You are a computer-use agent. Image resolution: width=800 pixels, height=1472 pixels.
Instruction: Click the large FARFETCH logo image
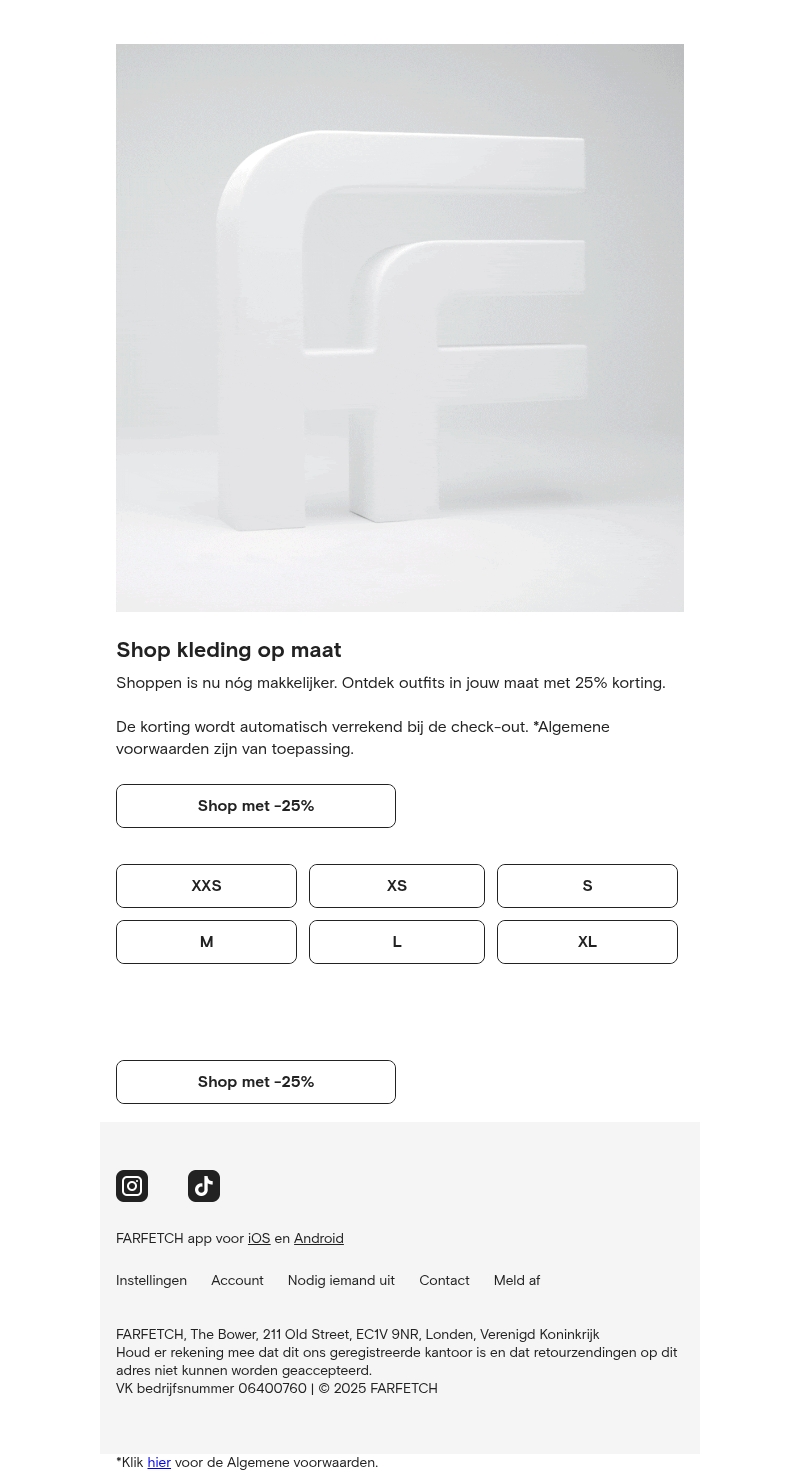(x=400, y=328)
